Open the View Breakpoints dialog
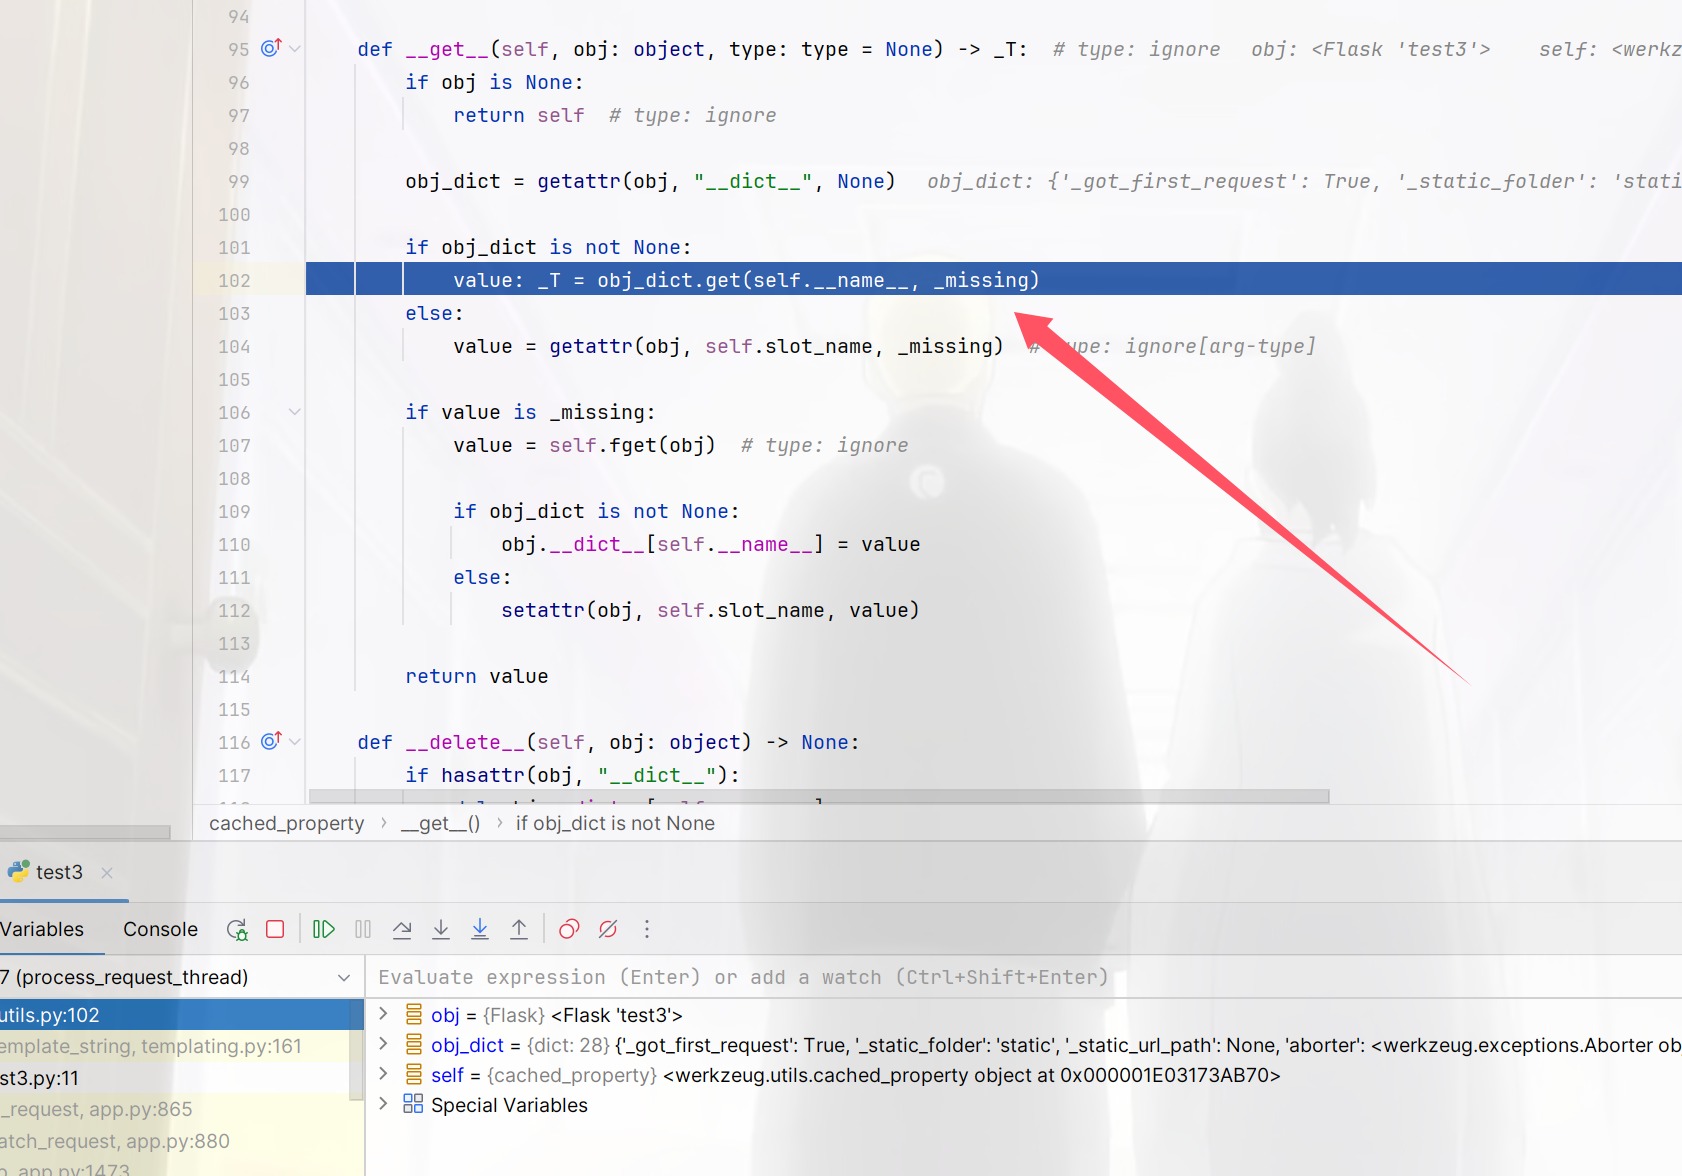 pyautogui.click(x=569, y=930)
